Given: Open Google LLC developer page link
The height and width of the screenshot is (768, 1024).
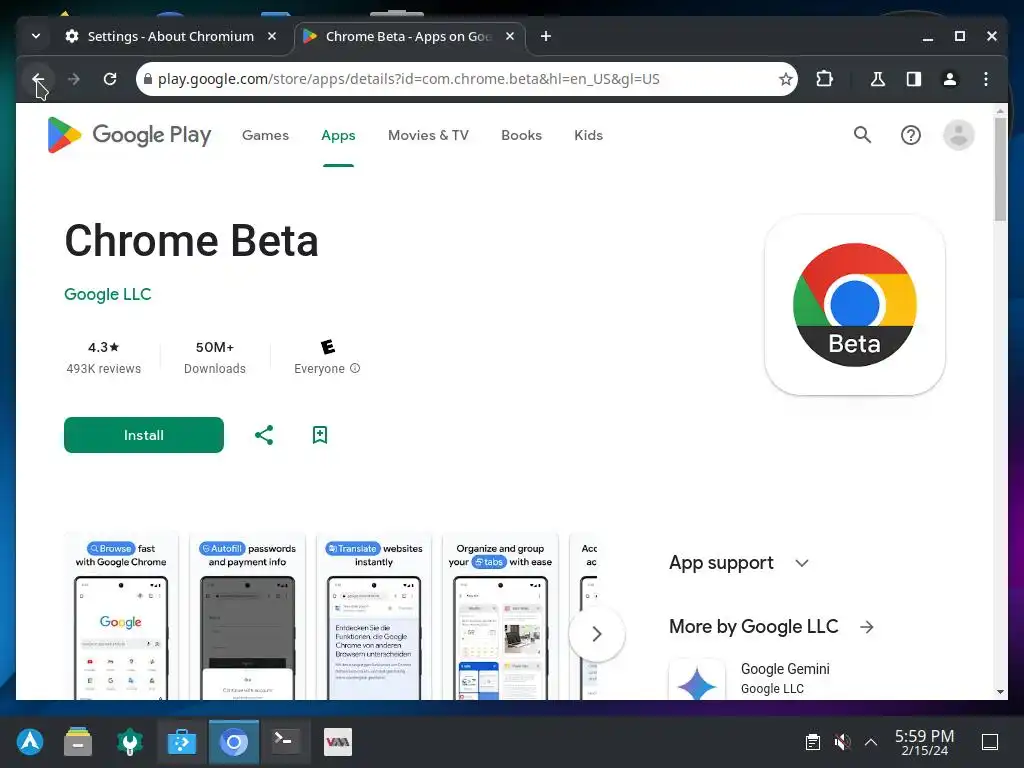Looking at the screenshot, I should coord(108,294).
